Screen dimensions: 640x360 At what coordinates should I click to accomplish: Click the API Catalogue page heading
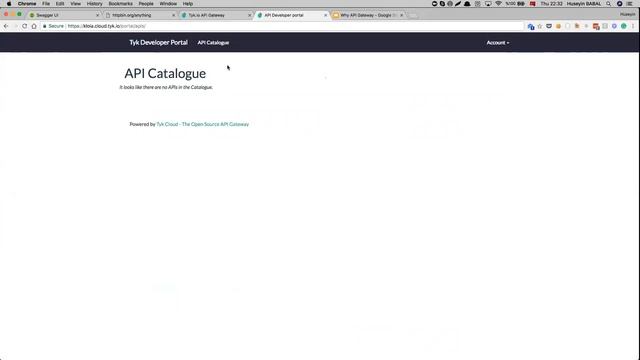(165, 73)
